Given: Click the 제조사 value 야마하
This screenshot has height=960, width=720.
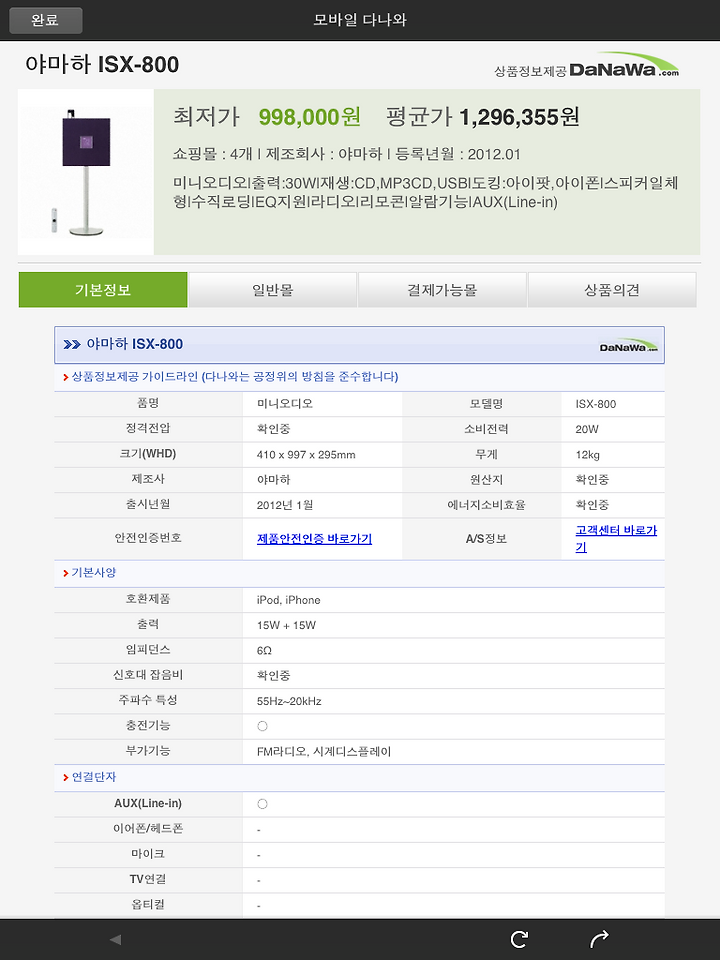Looking at the screenshot, I should [x=273, y=480].
